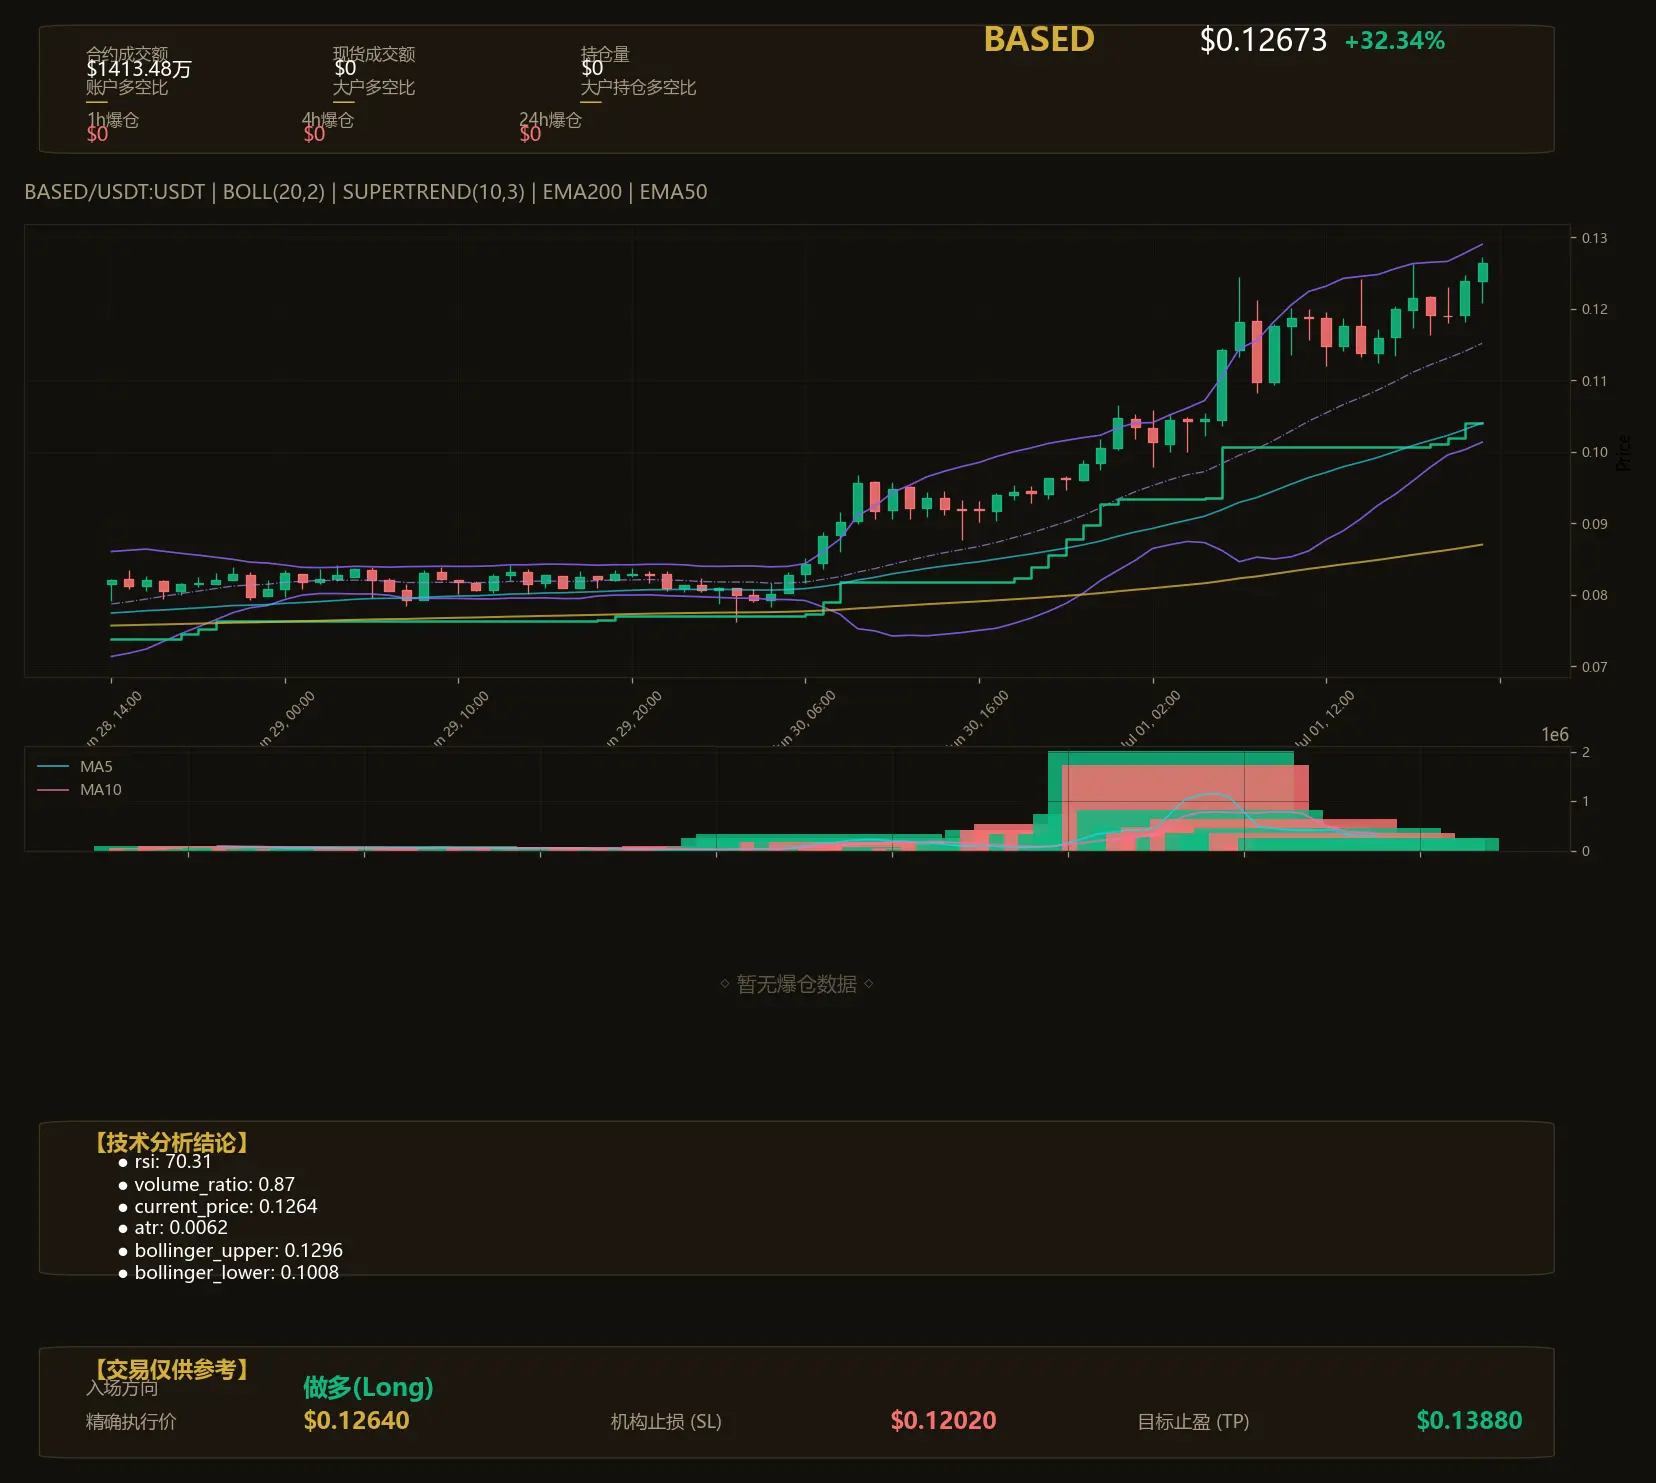The height and width of the screenshot is (1483, 1656).
Task: Click the 合约成交额 label
Action: [x=127, y=54]
